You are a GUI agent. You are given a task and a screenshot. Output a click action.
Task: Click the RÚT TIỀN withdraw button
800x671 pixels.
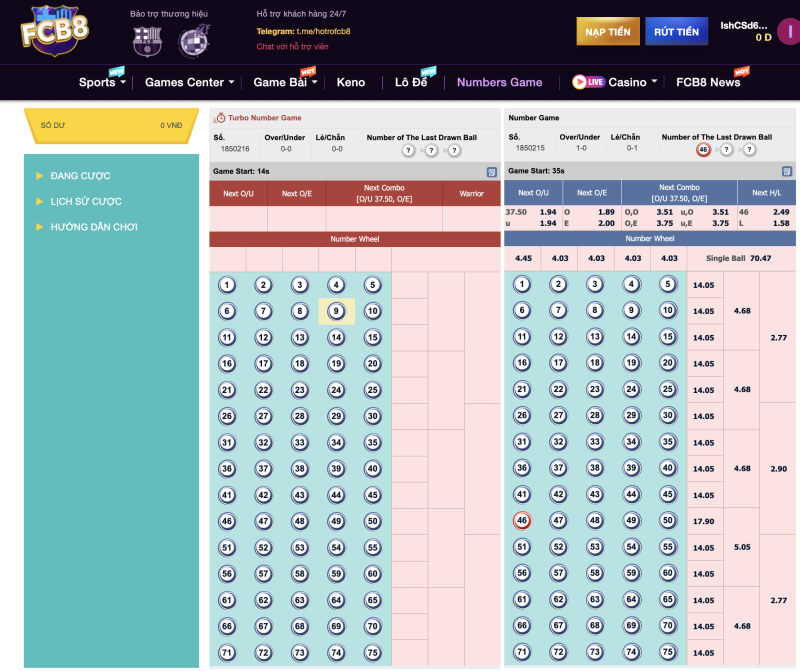[677, 32]
